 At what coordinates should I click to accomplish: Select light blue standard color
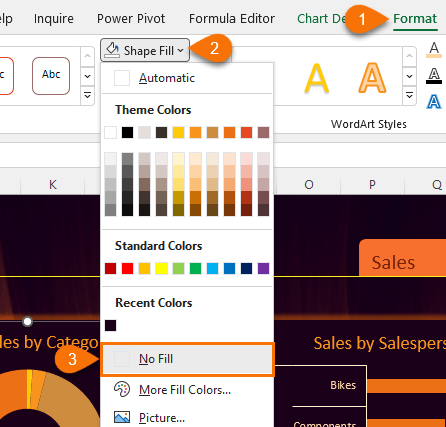[212, 268]
